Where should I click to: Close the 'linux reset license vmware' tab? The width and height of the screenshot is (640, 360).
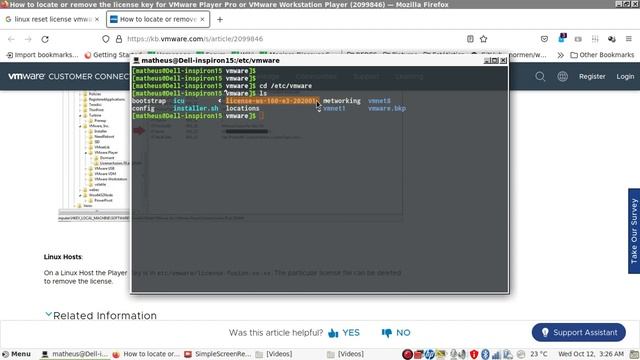click(97, 19)
